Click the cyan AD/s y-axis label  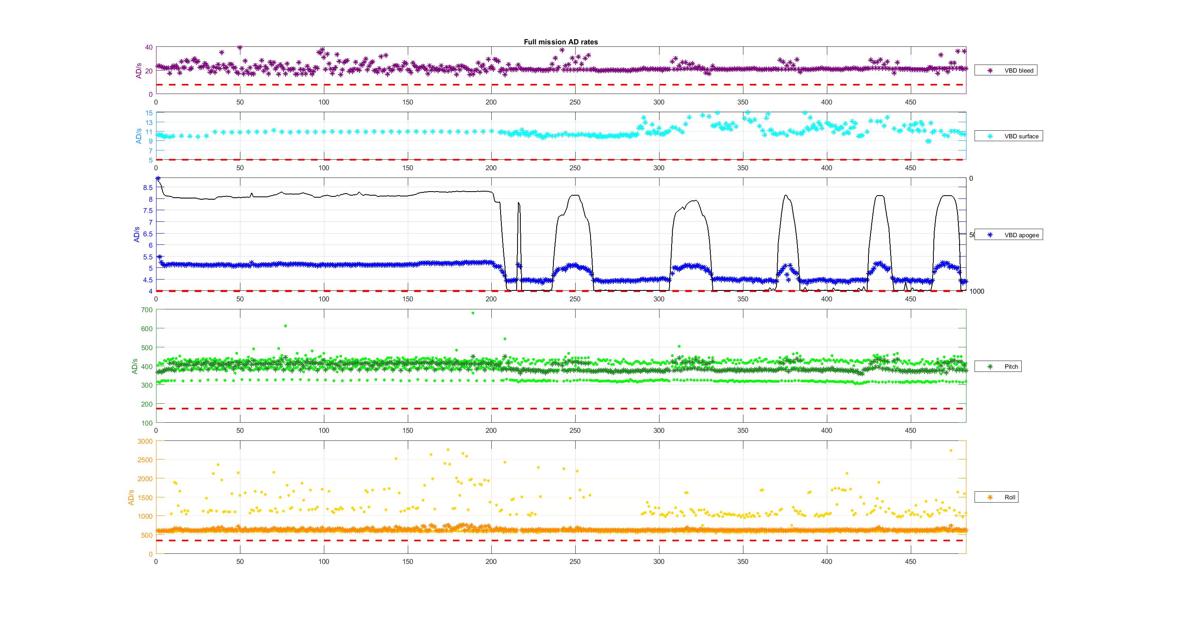click(139, 136)
